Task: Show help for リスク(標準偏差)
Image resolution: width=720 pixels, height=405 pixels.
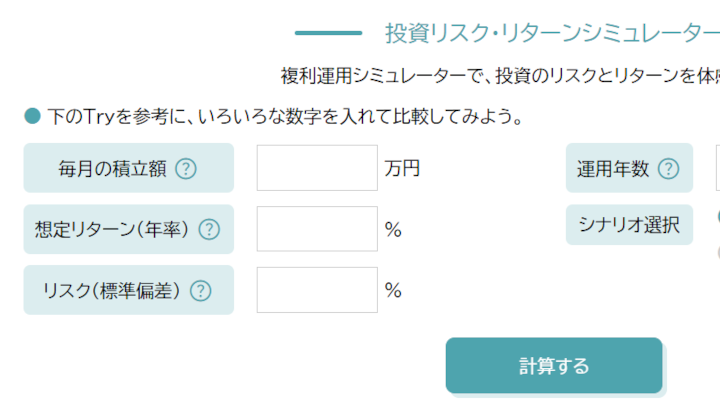Action: click(x=201, y=291)
